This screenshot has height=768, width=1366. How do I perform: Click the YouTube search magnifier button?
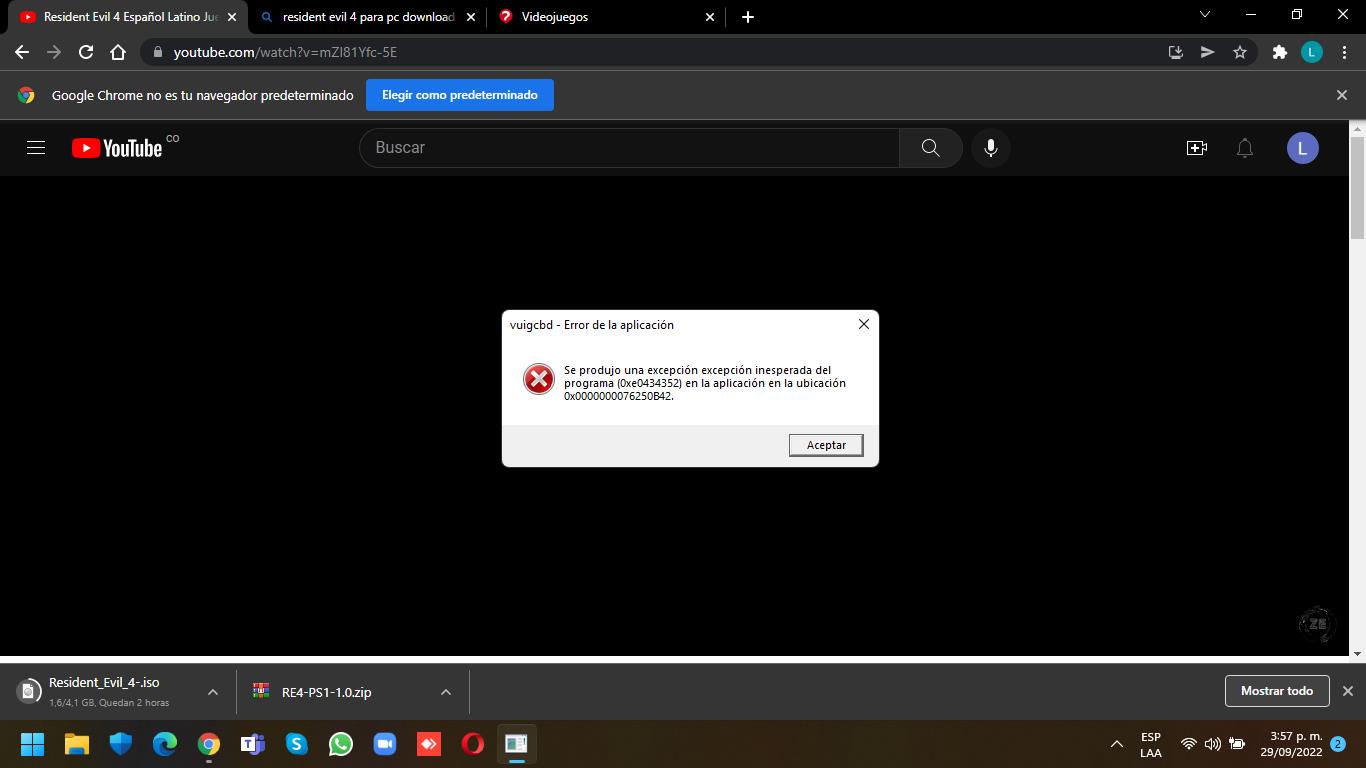[x=930, y=148]
